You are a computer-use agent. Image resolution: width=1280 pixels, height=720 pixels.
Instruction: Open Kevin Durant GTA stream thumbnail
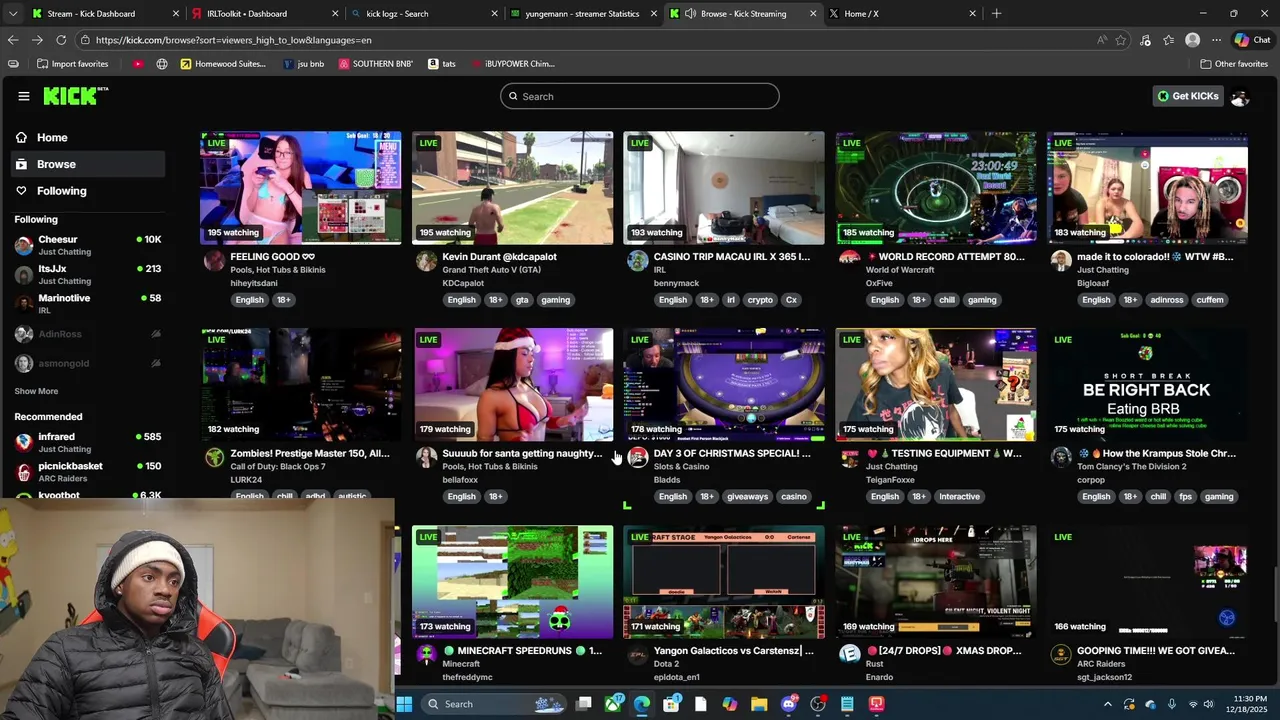512,188
